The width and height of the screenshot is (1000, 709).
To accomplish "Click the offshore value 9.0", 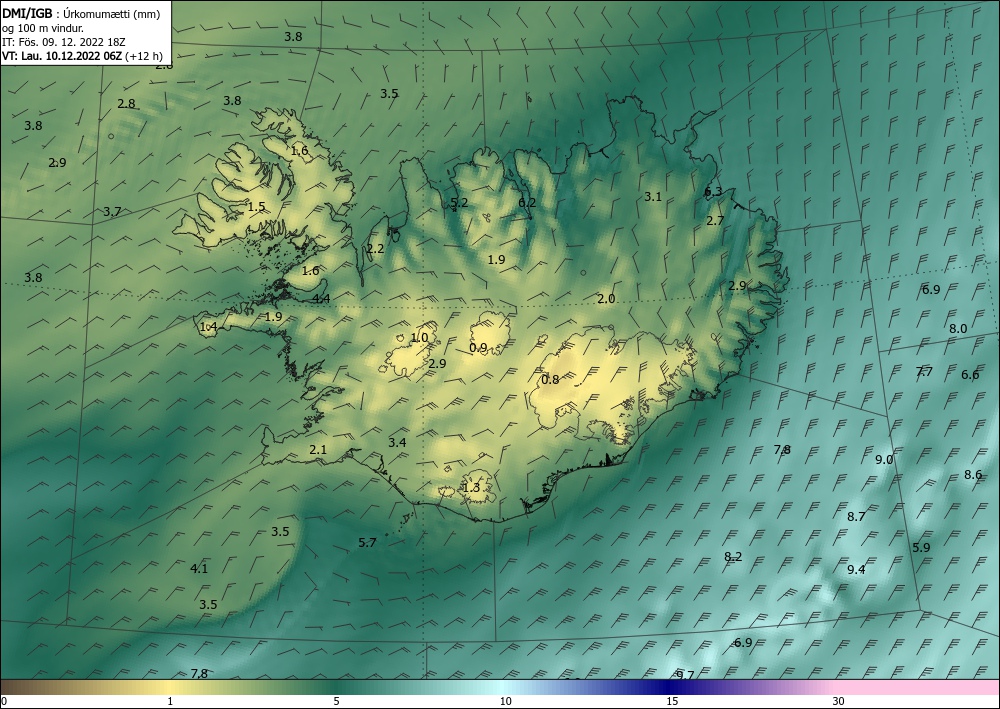I will tap(884, 460).
